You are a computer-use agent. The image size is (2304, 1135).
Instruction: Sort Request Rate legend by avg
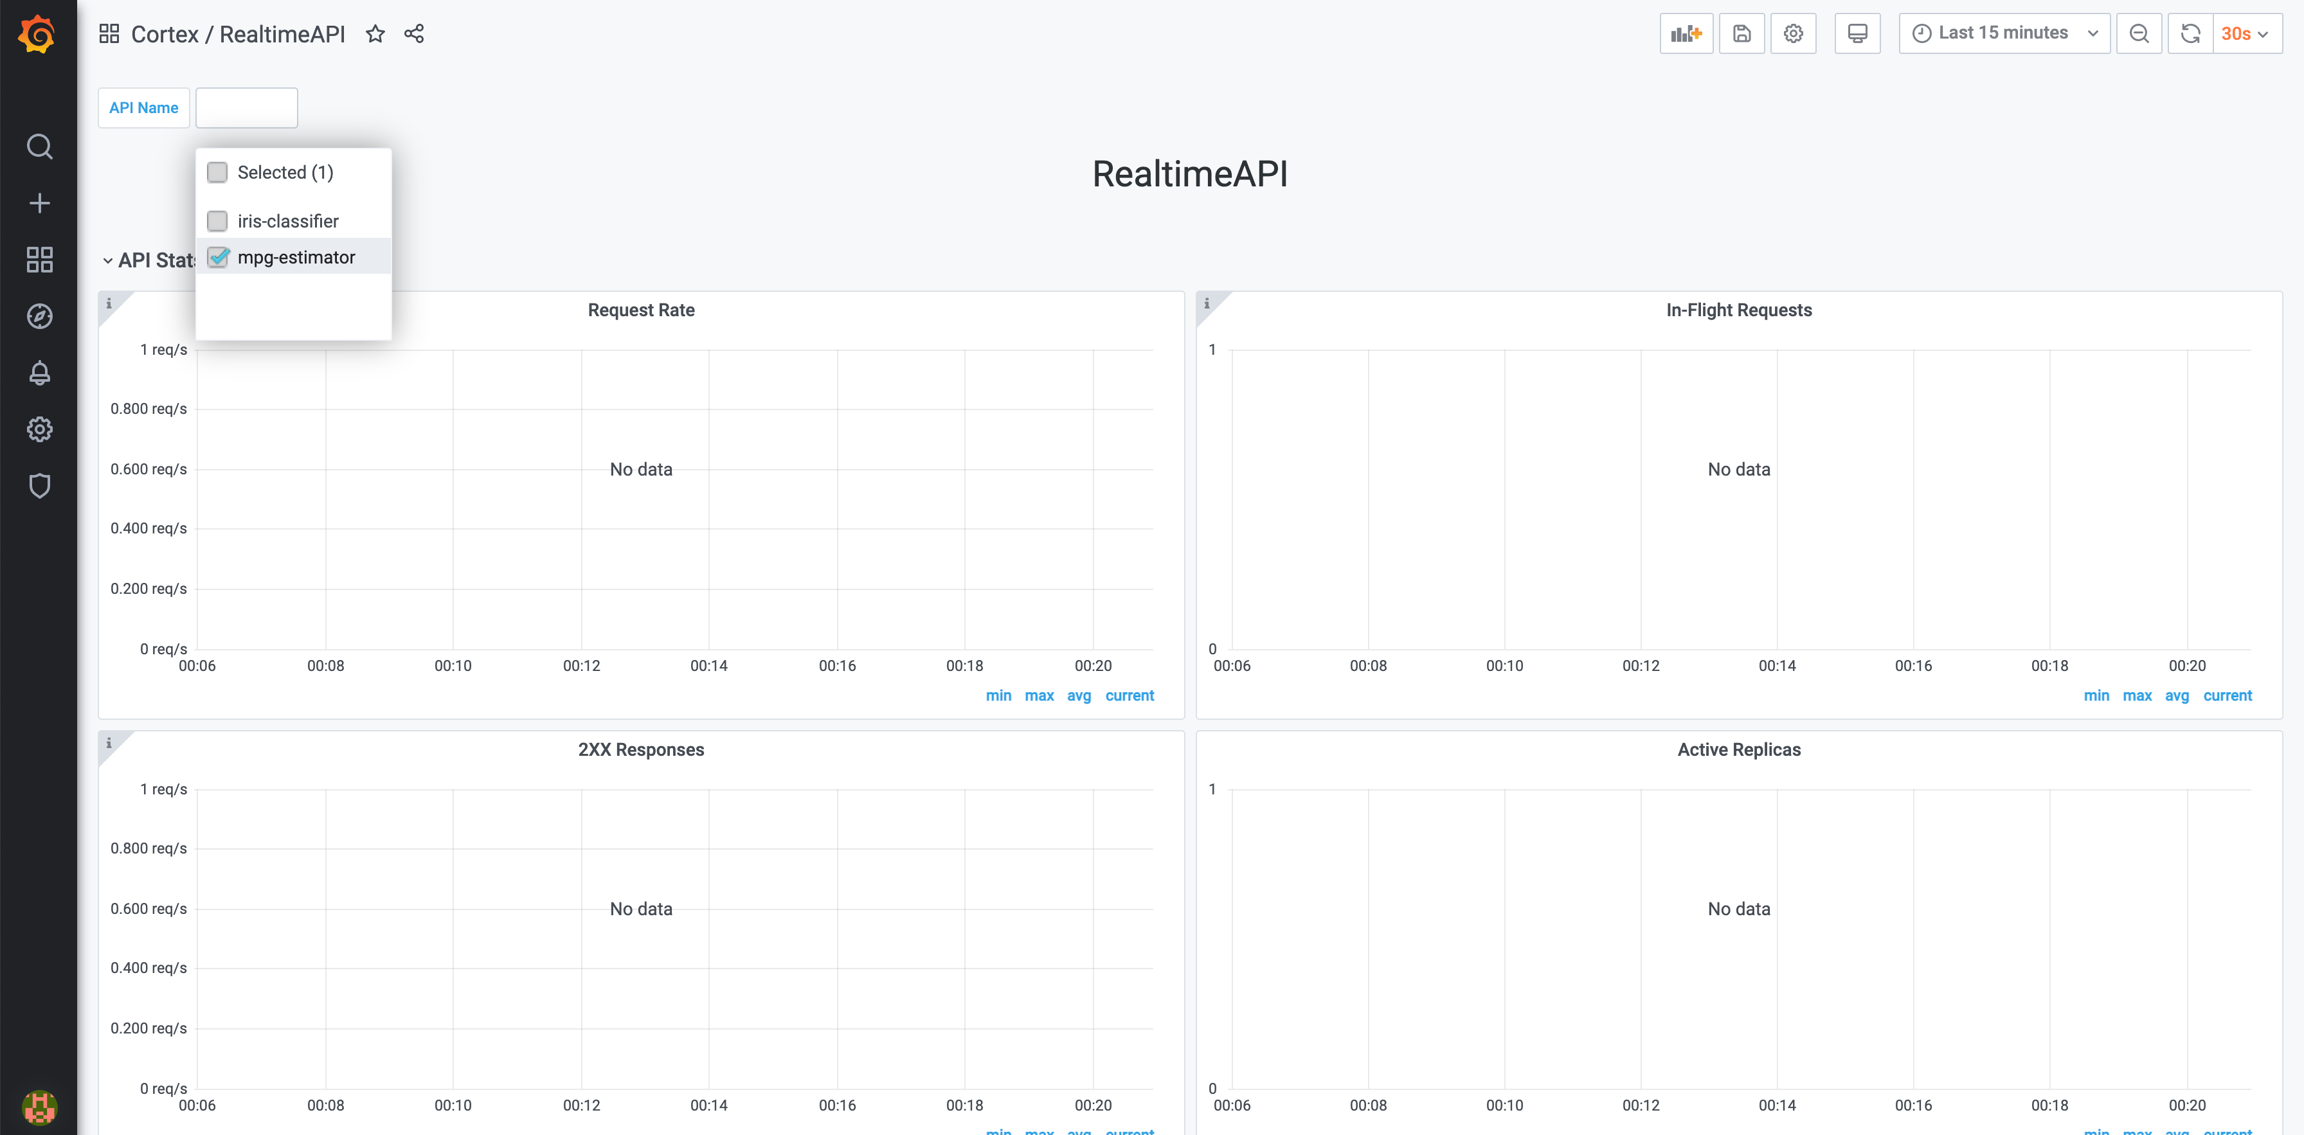tap(1078, 696)
